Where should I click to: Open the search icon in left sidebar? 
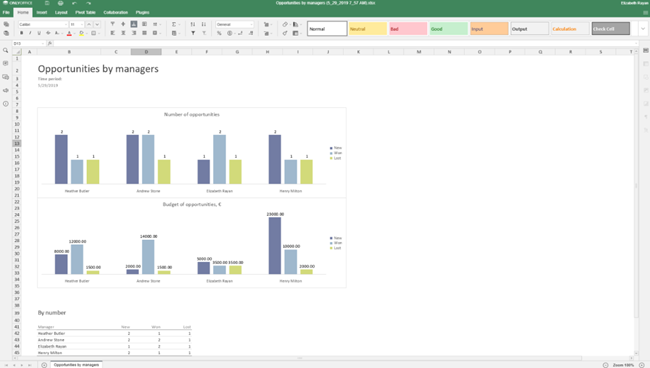[5, 50]
